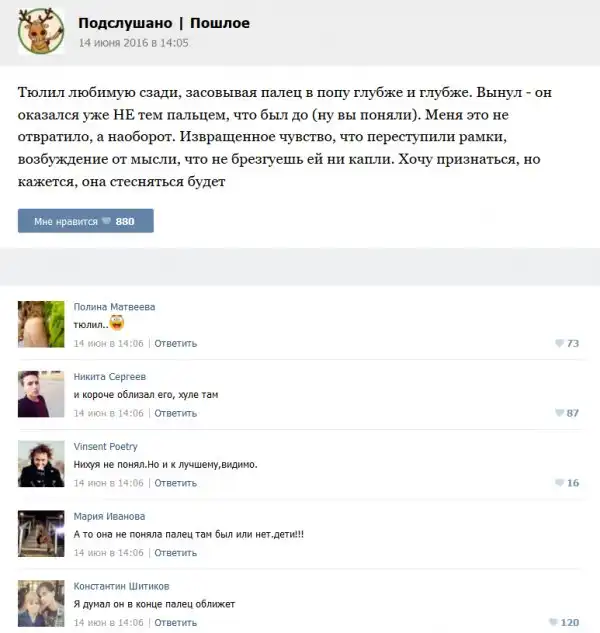Click the heart icon with 120 likes

coord(554,622)
